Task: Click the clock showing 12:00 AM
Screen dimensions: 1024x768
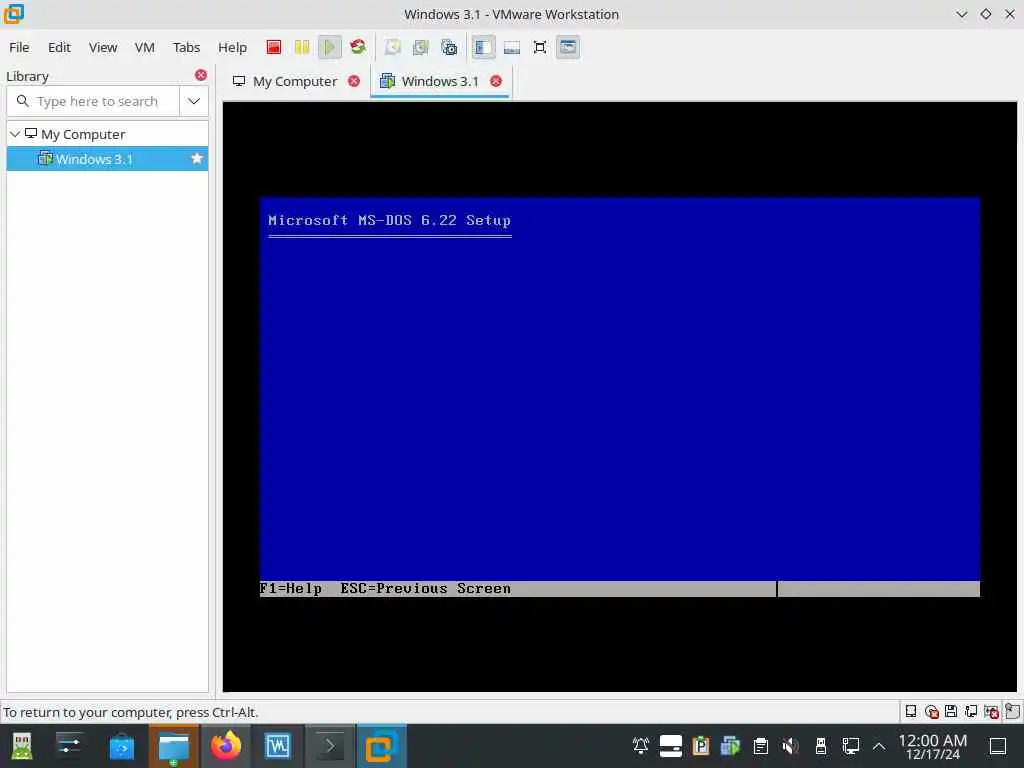Action: [933, 746]
